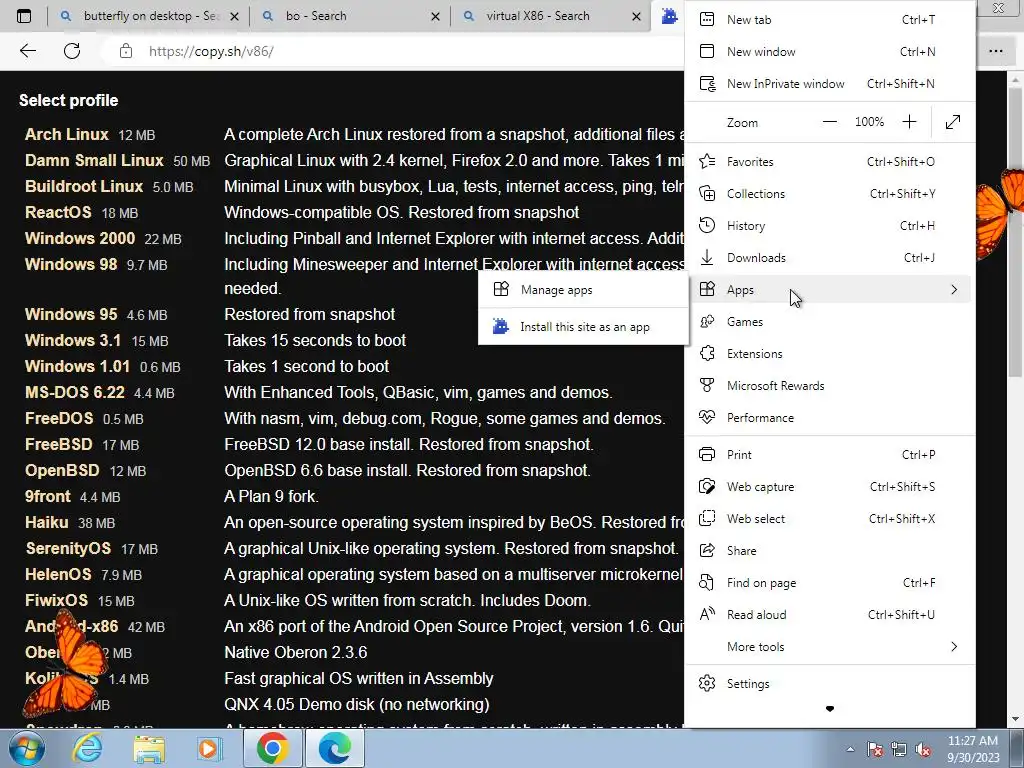Screen dimensions: 1024x768
Task: Click the Downloads arrow icon
Action: (707, 257)
